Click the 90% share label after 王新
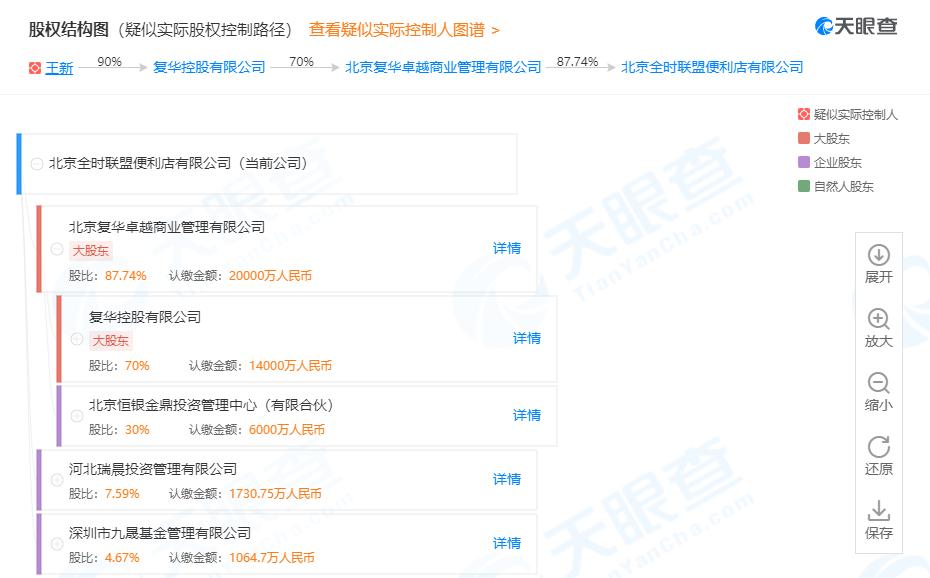930x578 pixels. (x=109, y=62)
